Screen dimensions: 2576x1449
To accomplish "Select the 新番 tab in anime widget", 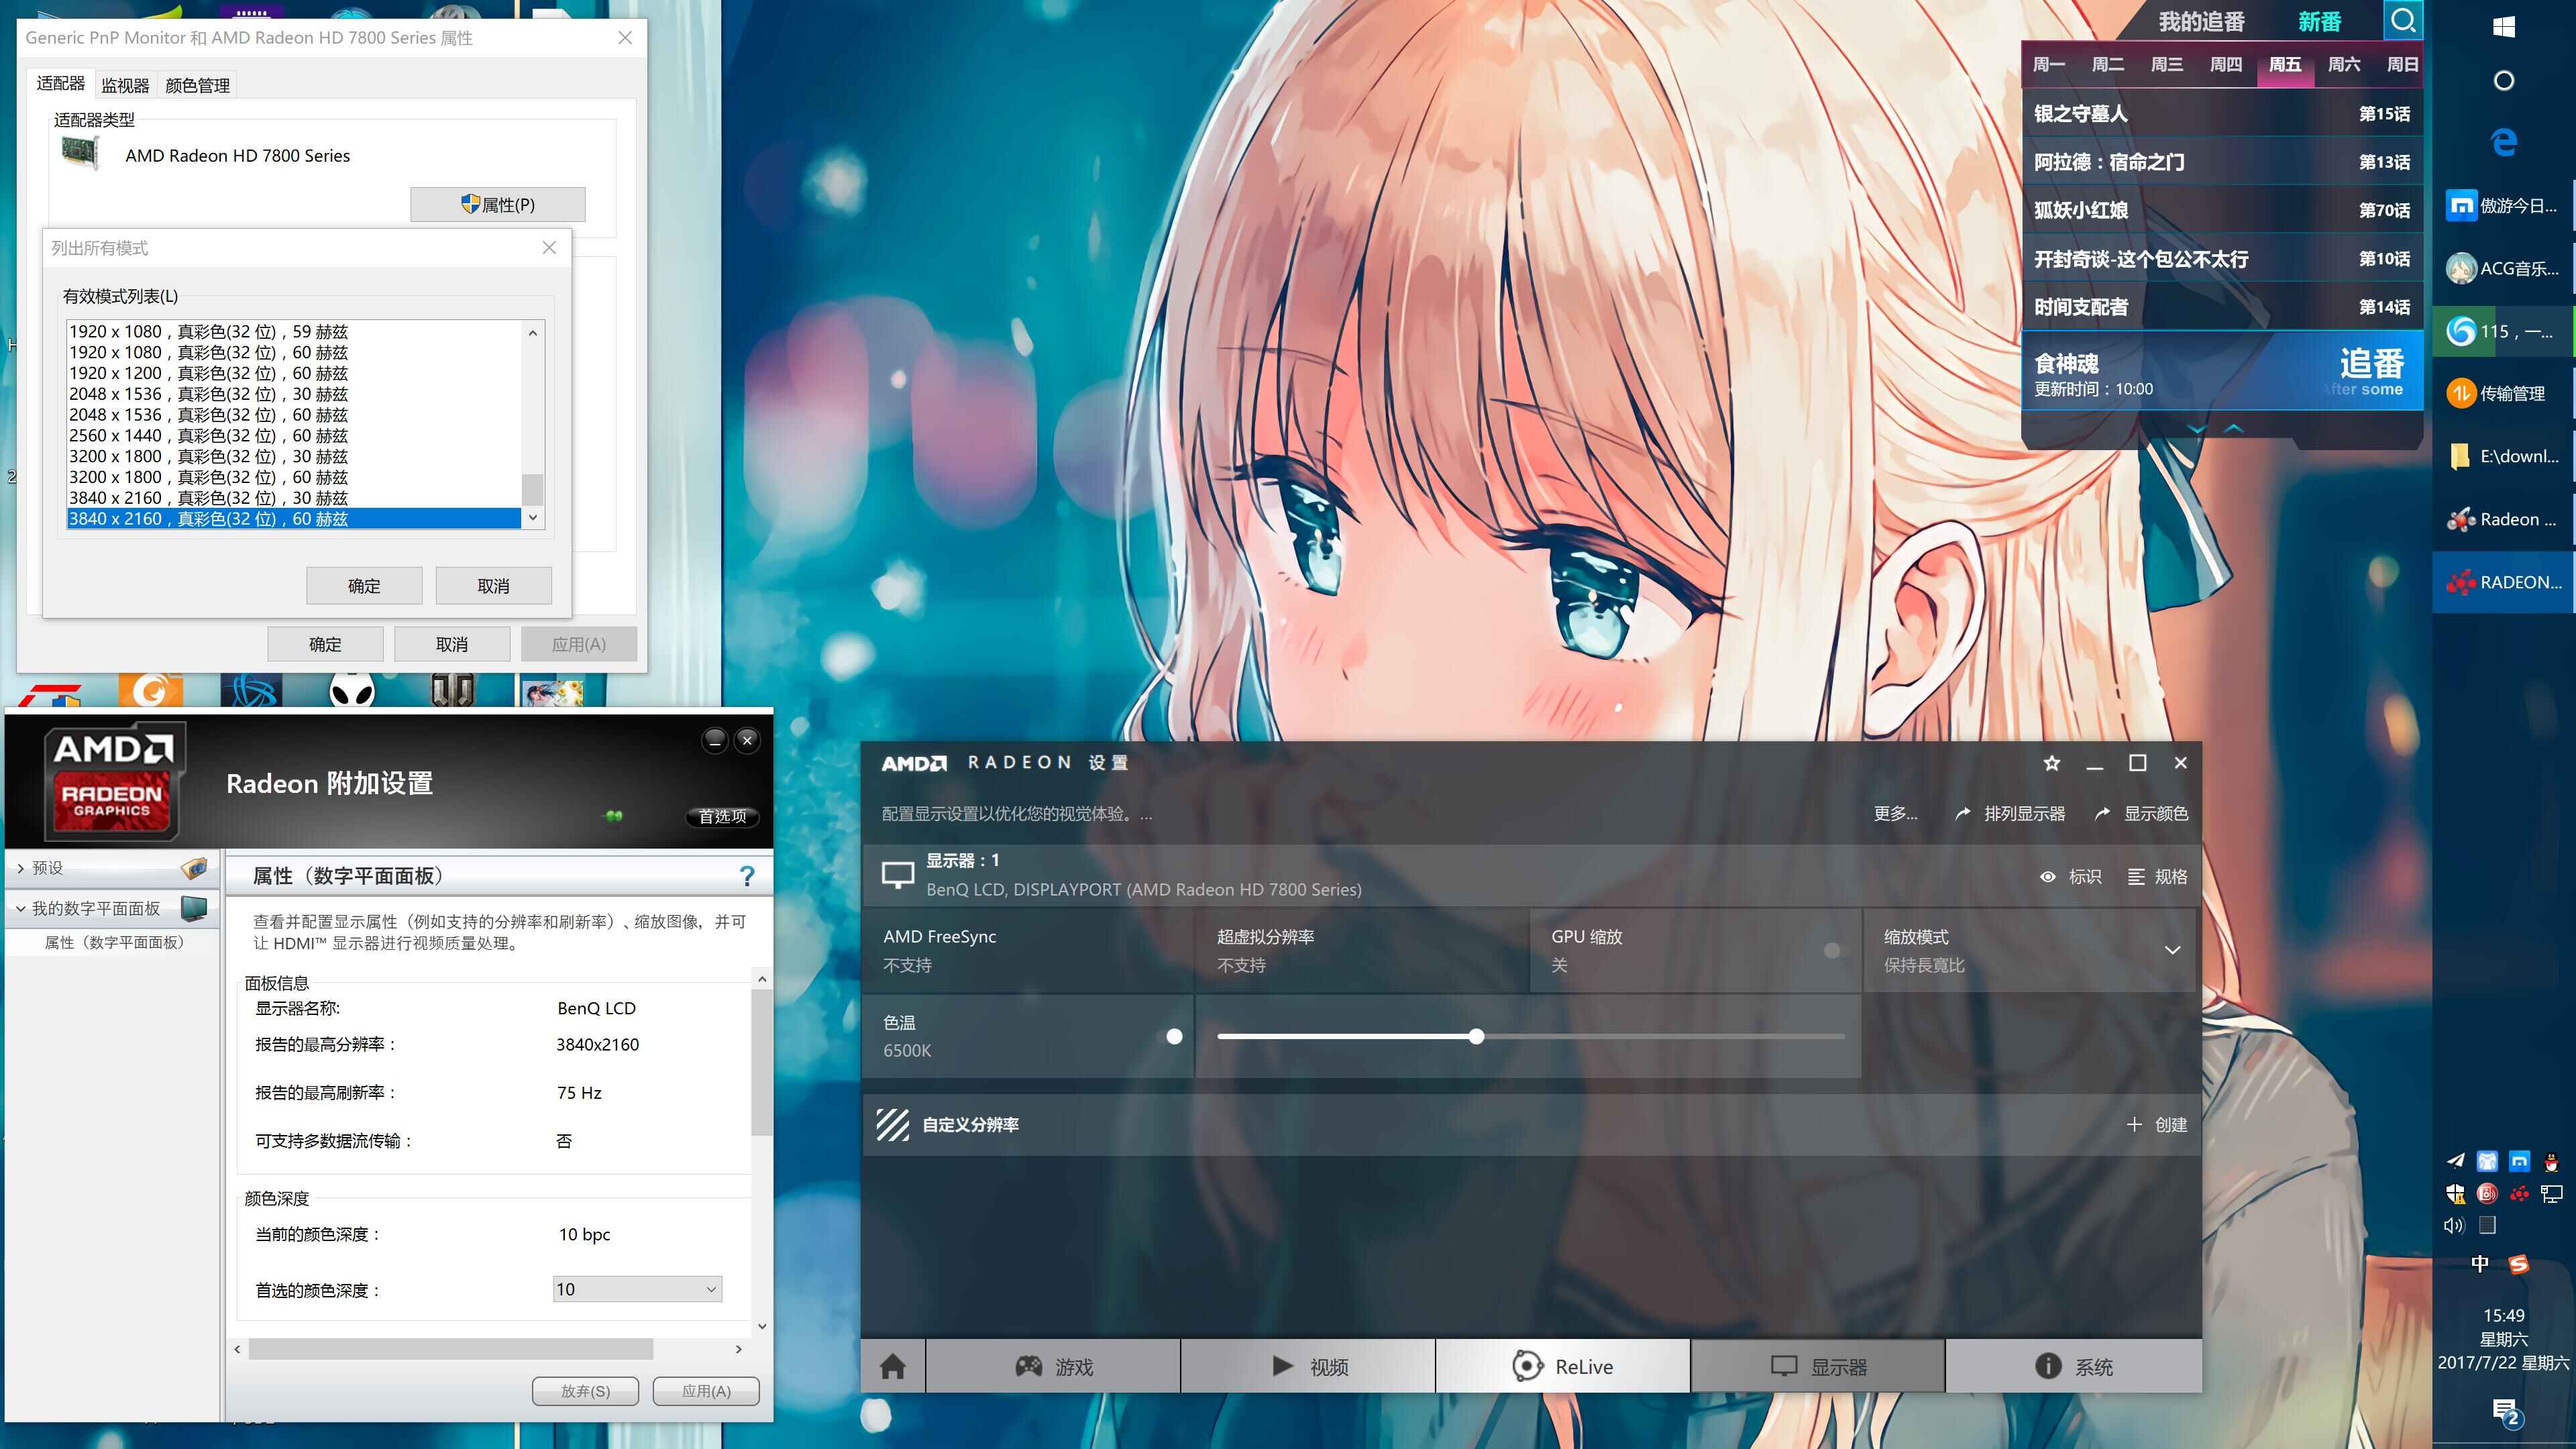I will tap(2319, 21).
